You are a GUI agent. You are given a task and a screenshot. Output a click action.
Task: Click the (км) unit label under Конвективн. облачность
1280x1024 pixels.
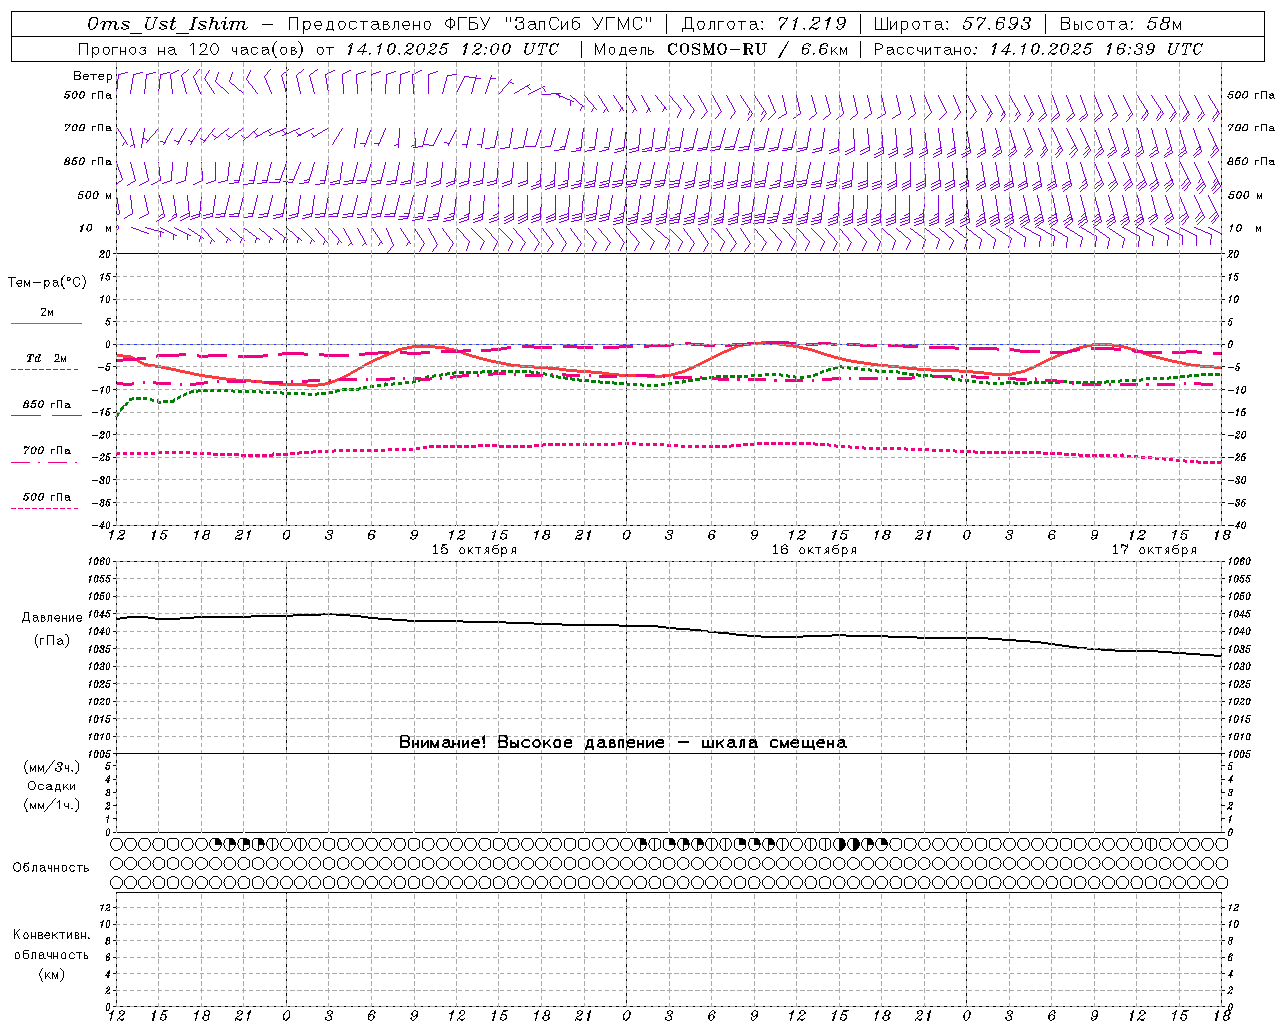(51, 974)
